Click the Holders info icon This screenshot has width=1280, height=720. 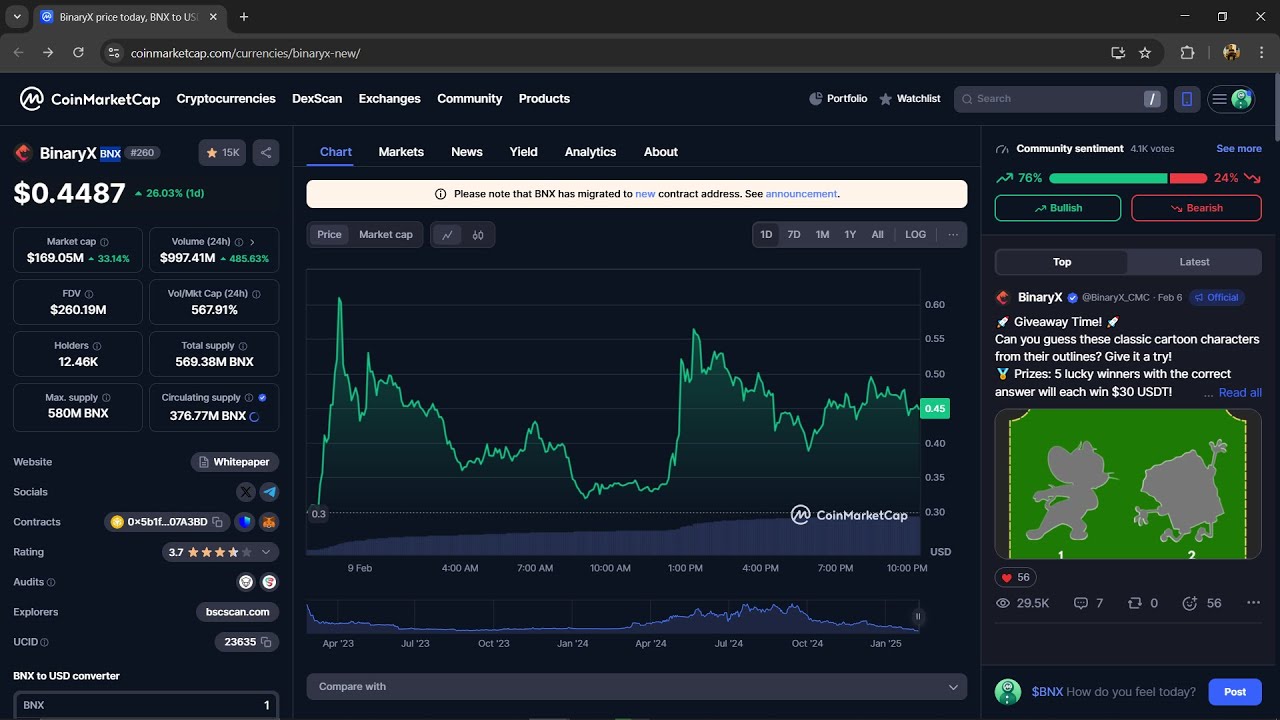(x=97, y=346)
